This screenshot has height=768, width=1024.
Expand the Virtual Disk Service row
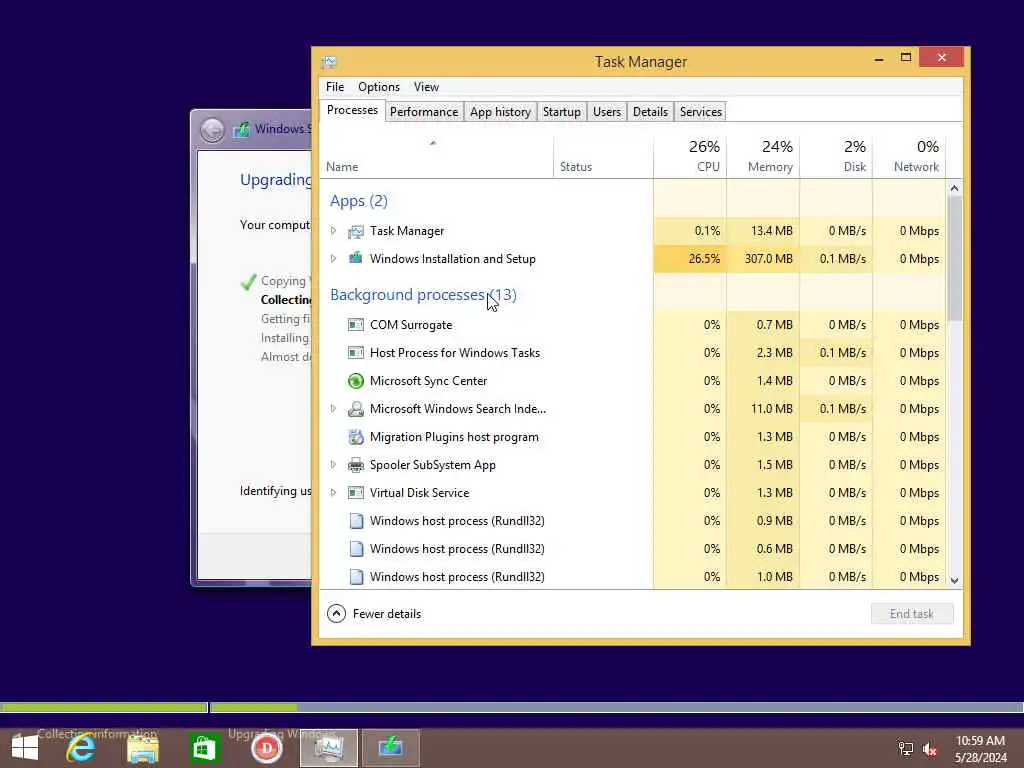click(x=333, y=493)
